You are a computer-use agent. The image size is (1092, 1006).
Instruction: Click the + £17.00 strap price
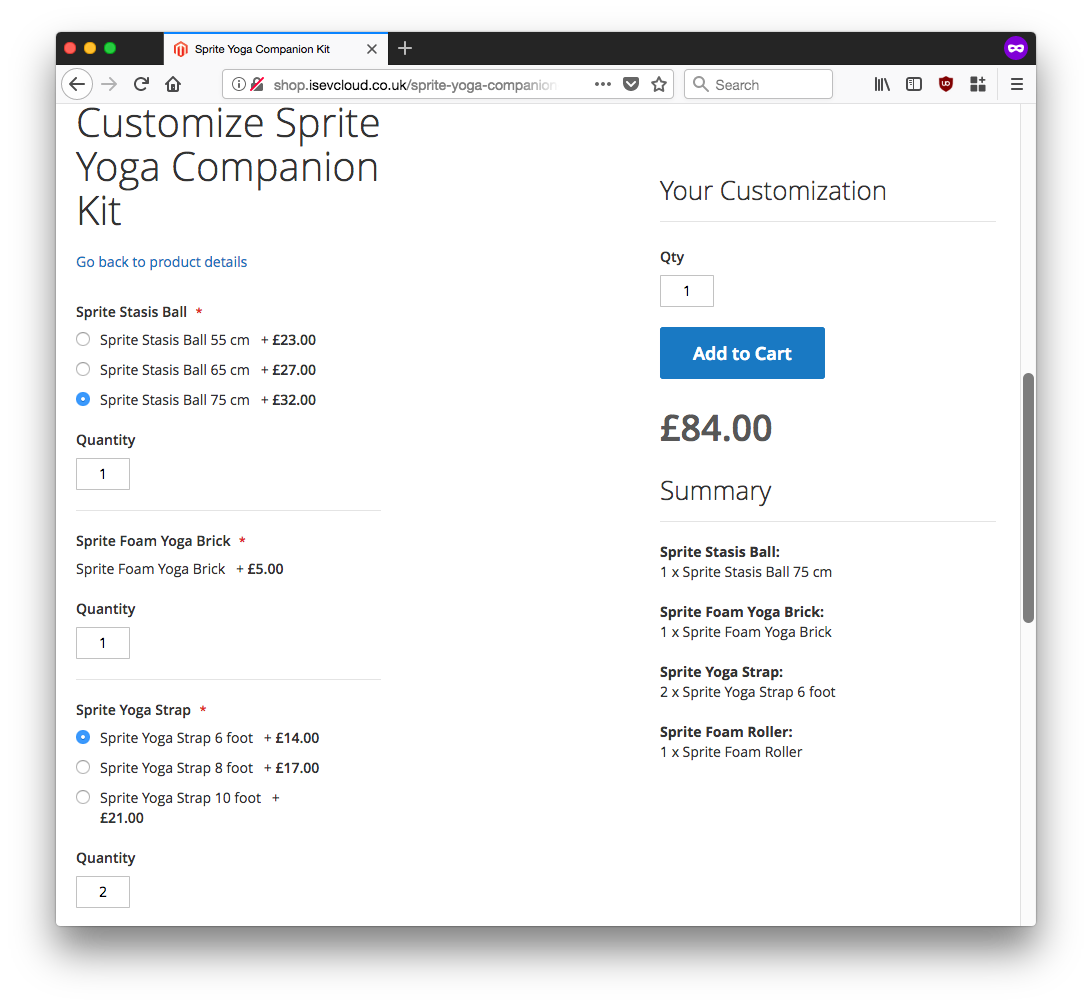(x=292, y=768)
